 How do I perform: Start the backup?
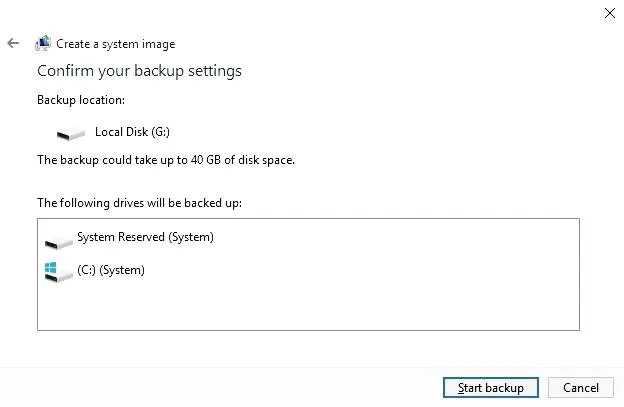point(491,388)
